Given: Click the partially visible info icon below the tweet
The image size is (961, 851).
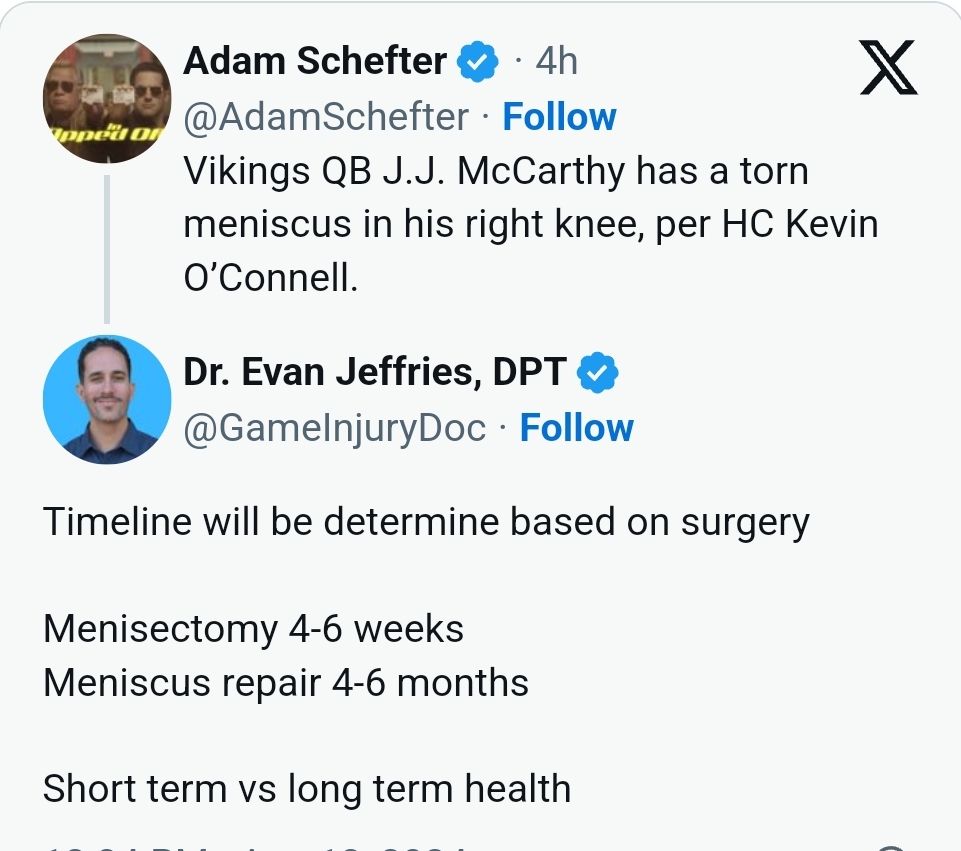Looking at the screenshot, I should point(893,848).
